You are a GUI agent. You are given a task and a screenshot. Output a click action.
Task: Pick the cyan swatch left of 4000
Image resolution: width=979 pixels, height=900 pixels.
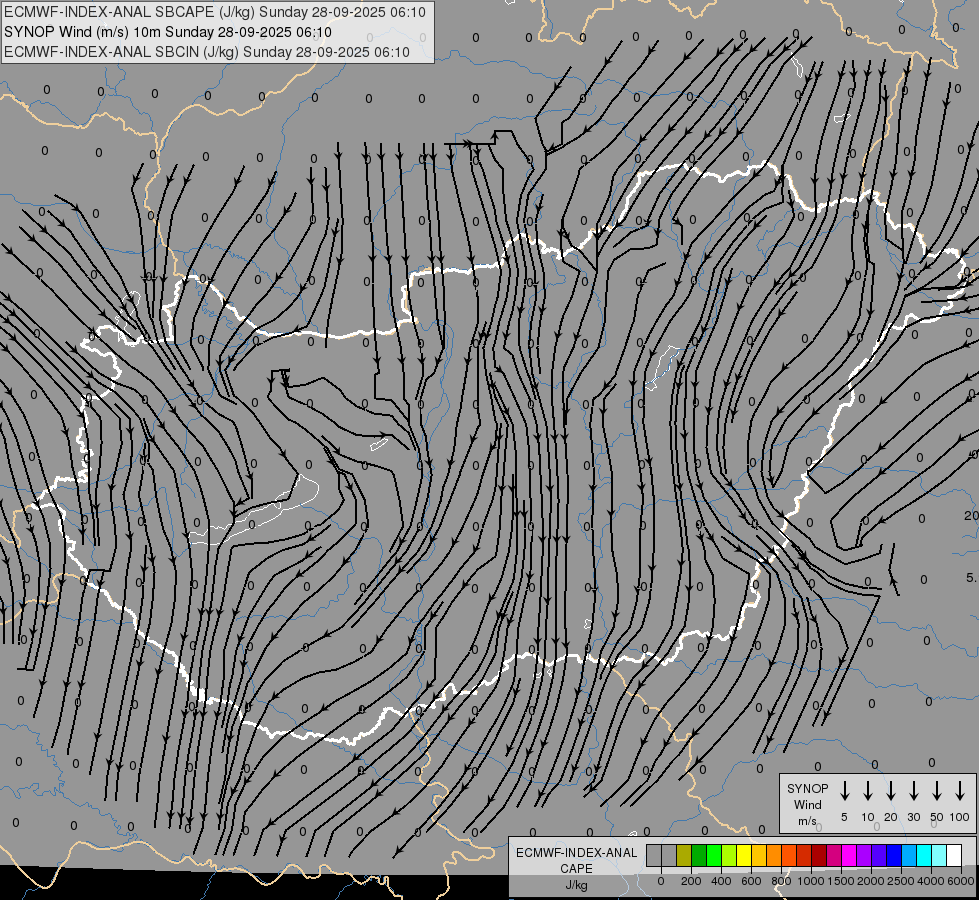(925, 856)
